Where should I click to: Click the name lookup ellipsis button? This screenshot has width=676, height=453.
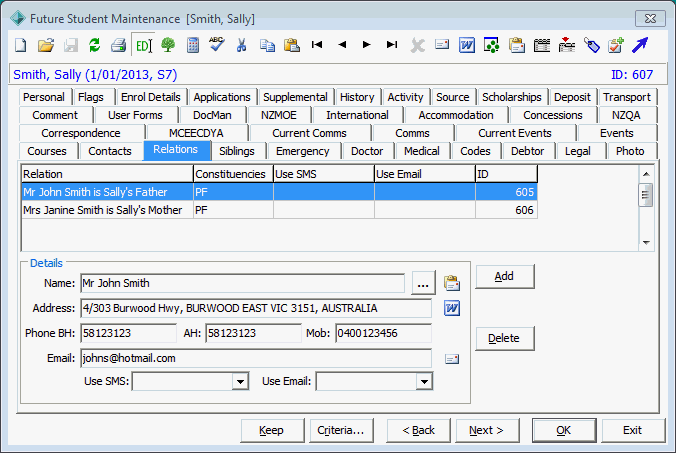[423, 283]
